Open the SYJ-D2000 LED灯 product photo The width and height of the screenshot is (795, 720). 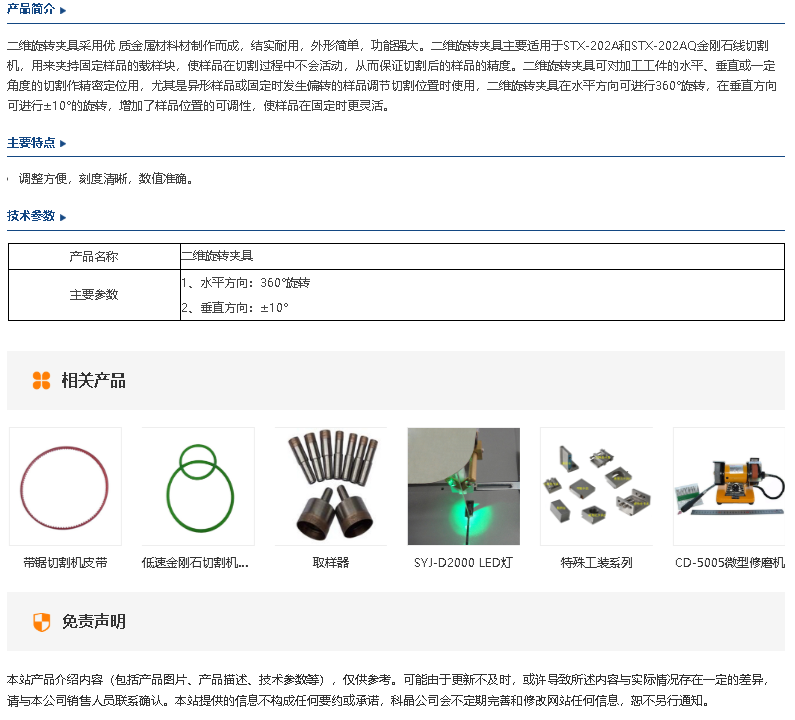pos(463,486)
